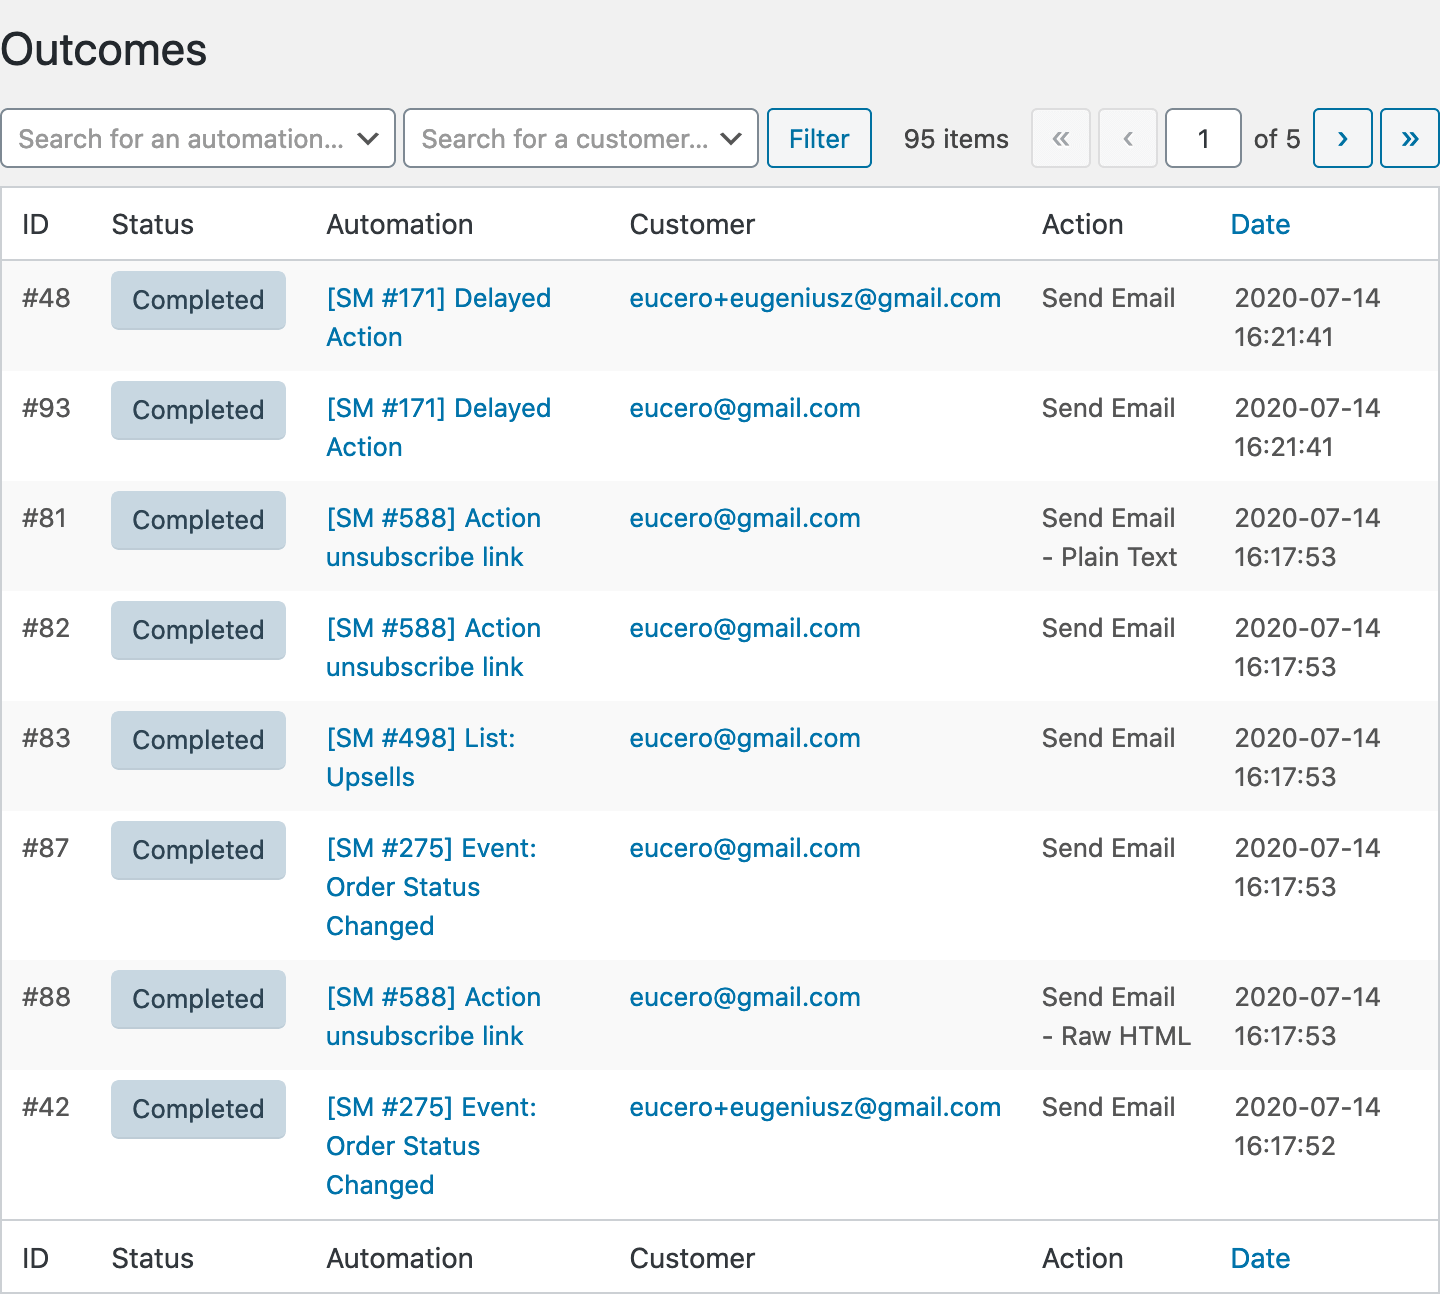Click 'Send Email - Raw HTML' action cell

click(1116, 1016)
